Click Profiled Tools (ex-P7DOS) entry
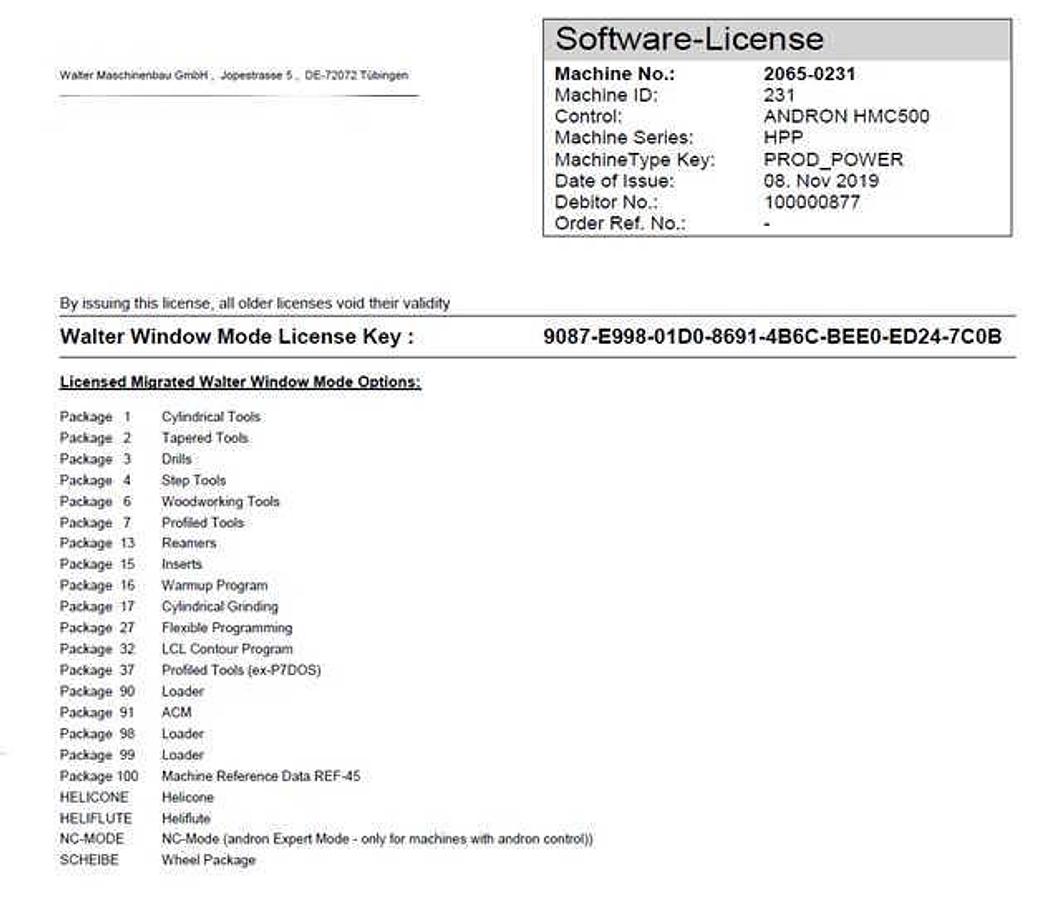Screen dimensions: 1051x900 click(241, 670)
